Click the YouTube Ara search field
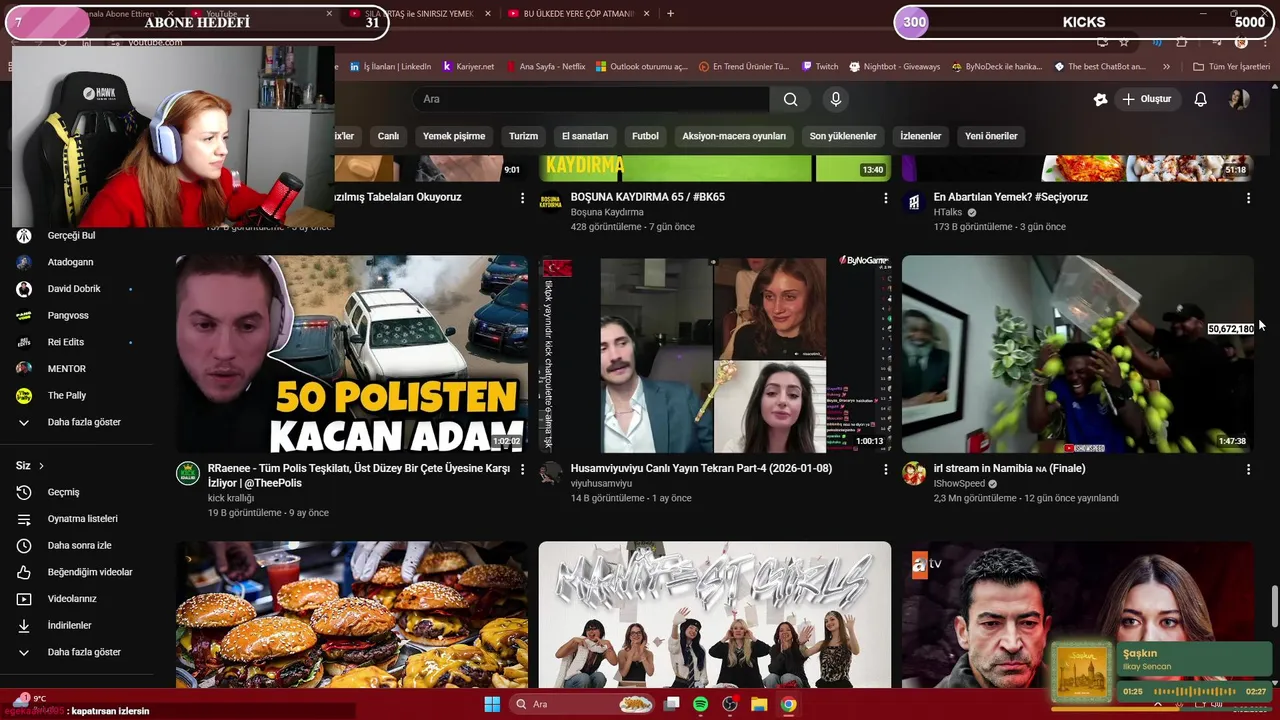 [591, 99]
